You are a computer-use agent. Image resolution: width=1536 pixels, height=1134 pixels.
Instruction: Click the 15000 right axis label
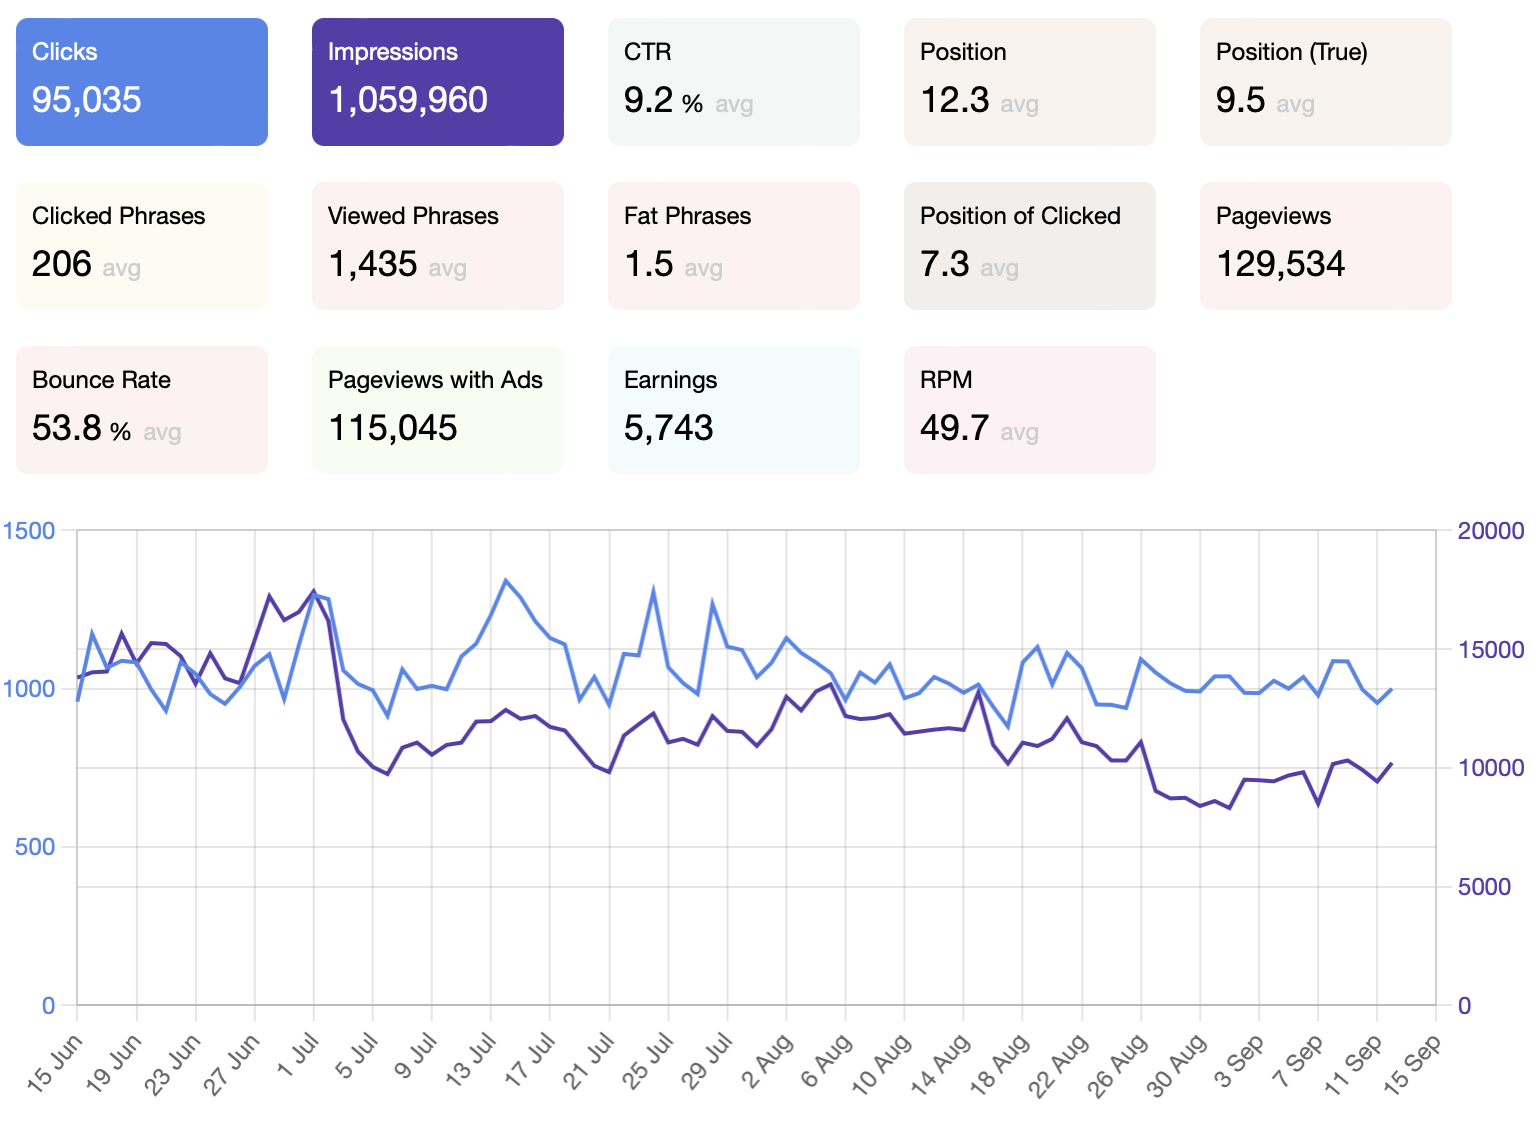pyautogui.click(x=1491, y=650)
